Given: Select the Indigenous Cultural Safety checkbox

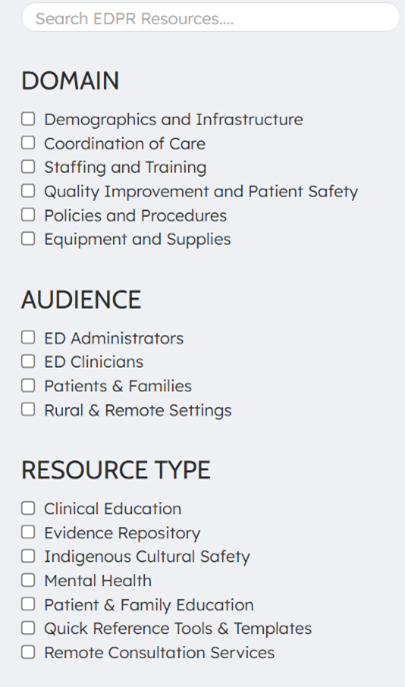Looking at the screenshot, I should point(28,556).
